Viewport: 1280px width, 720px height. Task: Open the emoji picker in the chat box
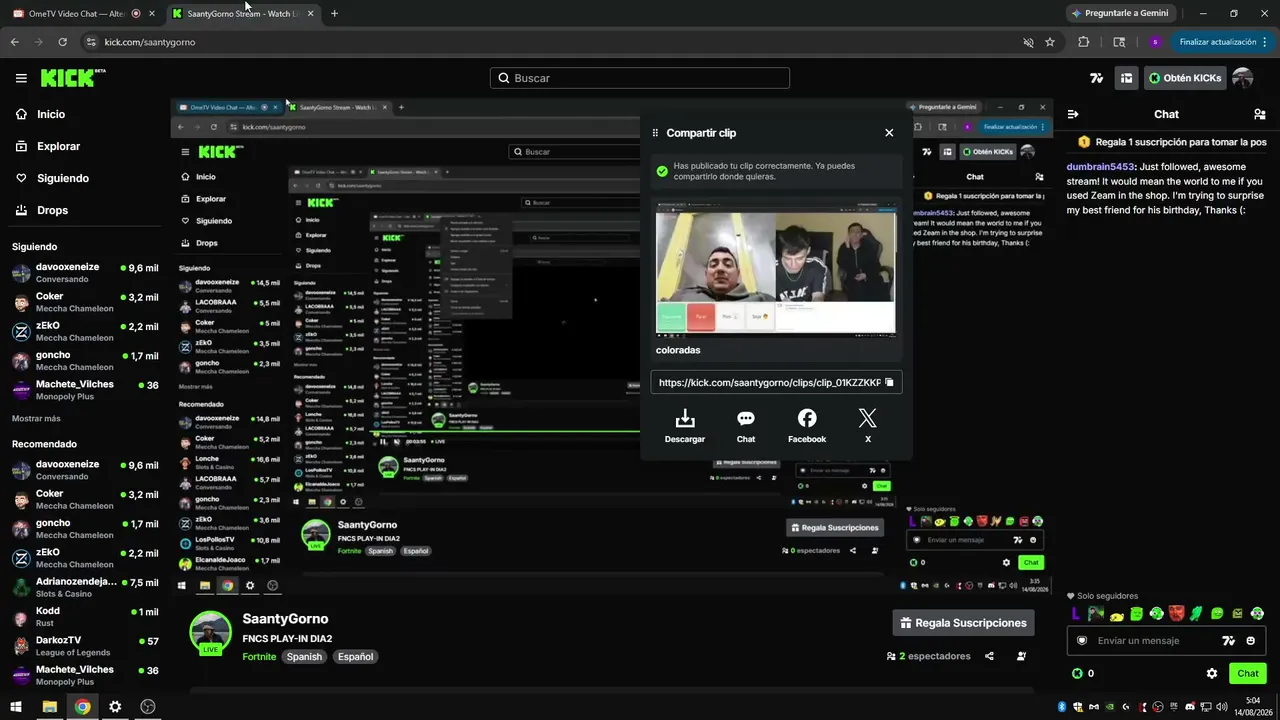coord(1251,641)
